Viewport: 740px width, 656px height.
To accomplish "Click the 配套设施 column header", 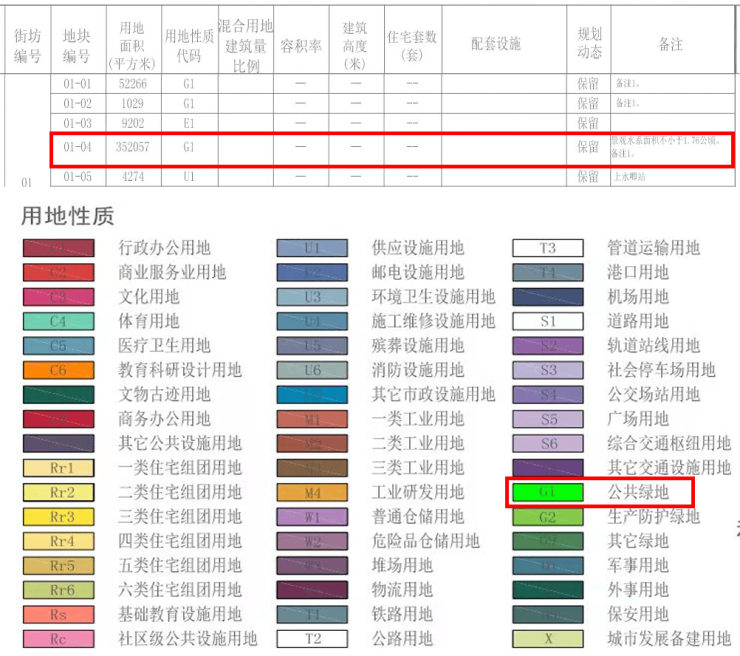I will tap(496, 45).
